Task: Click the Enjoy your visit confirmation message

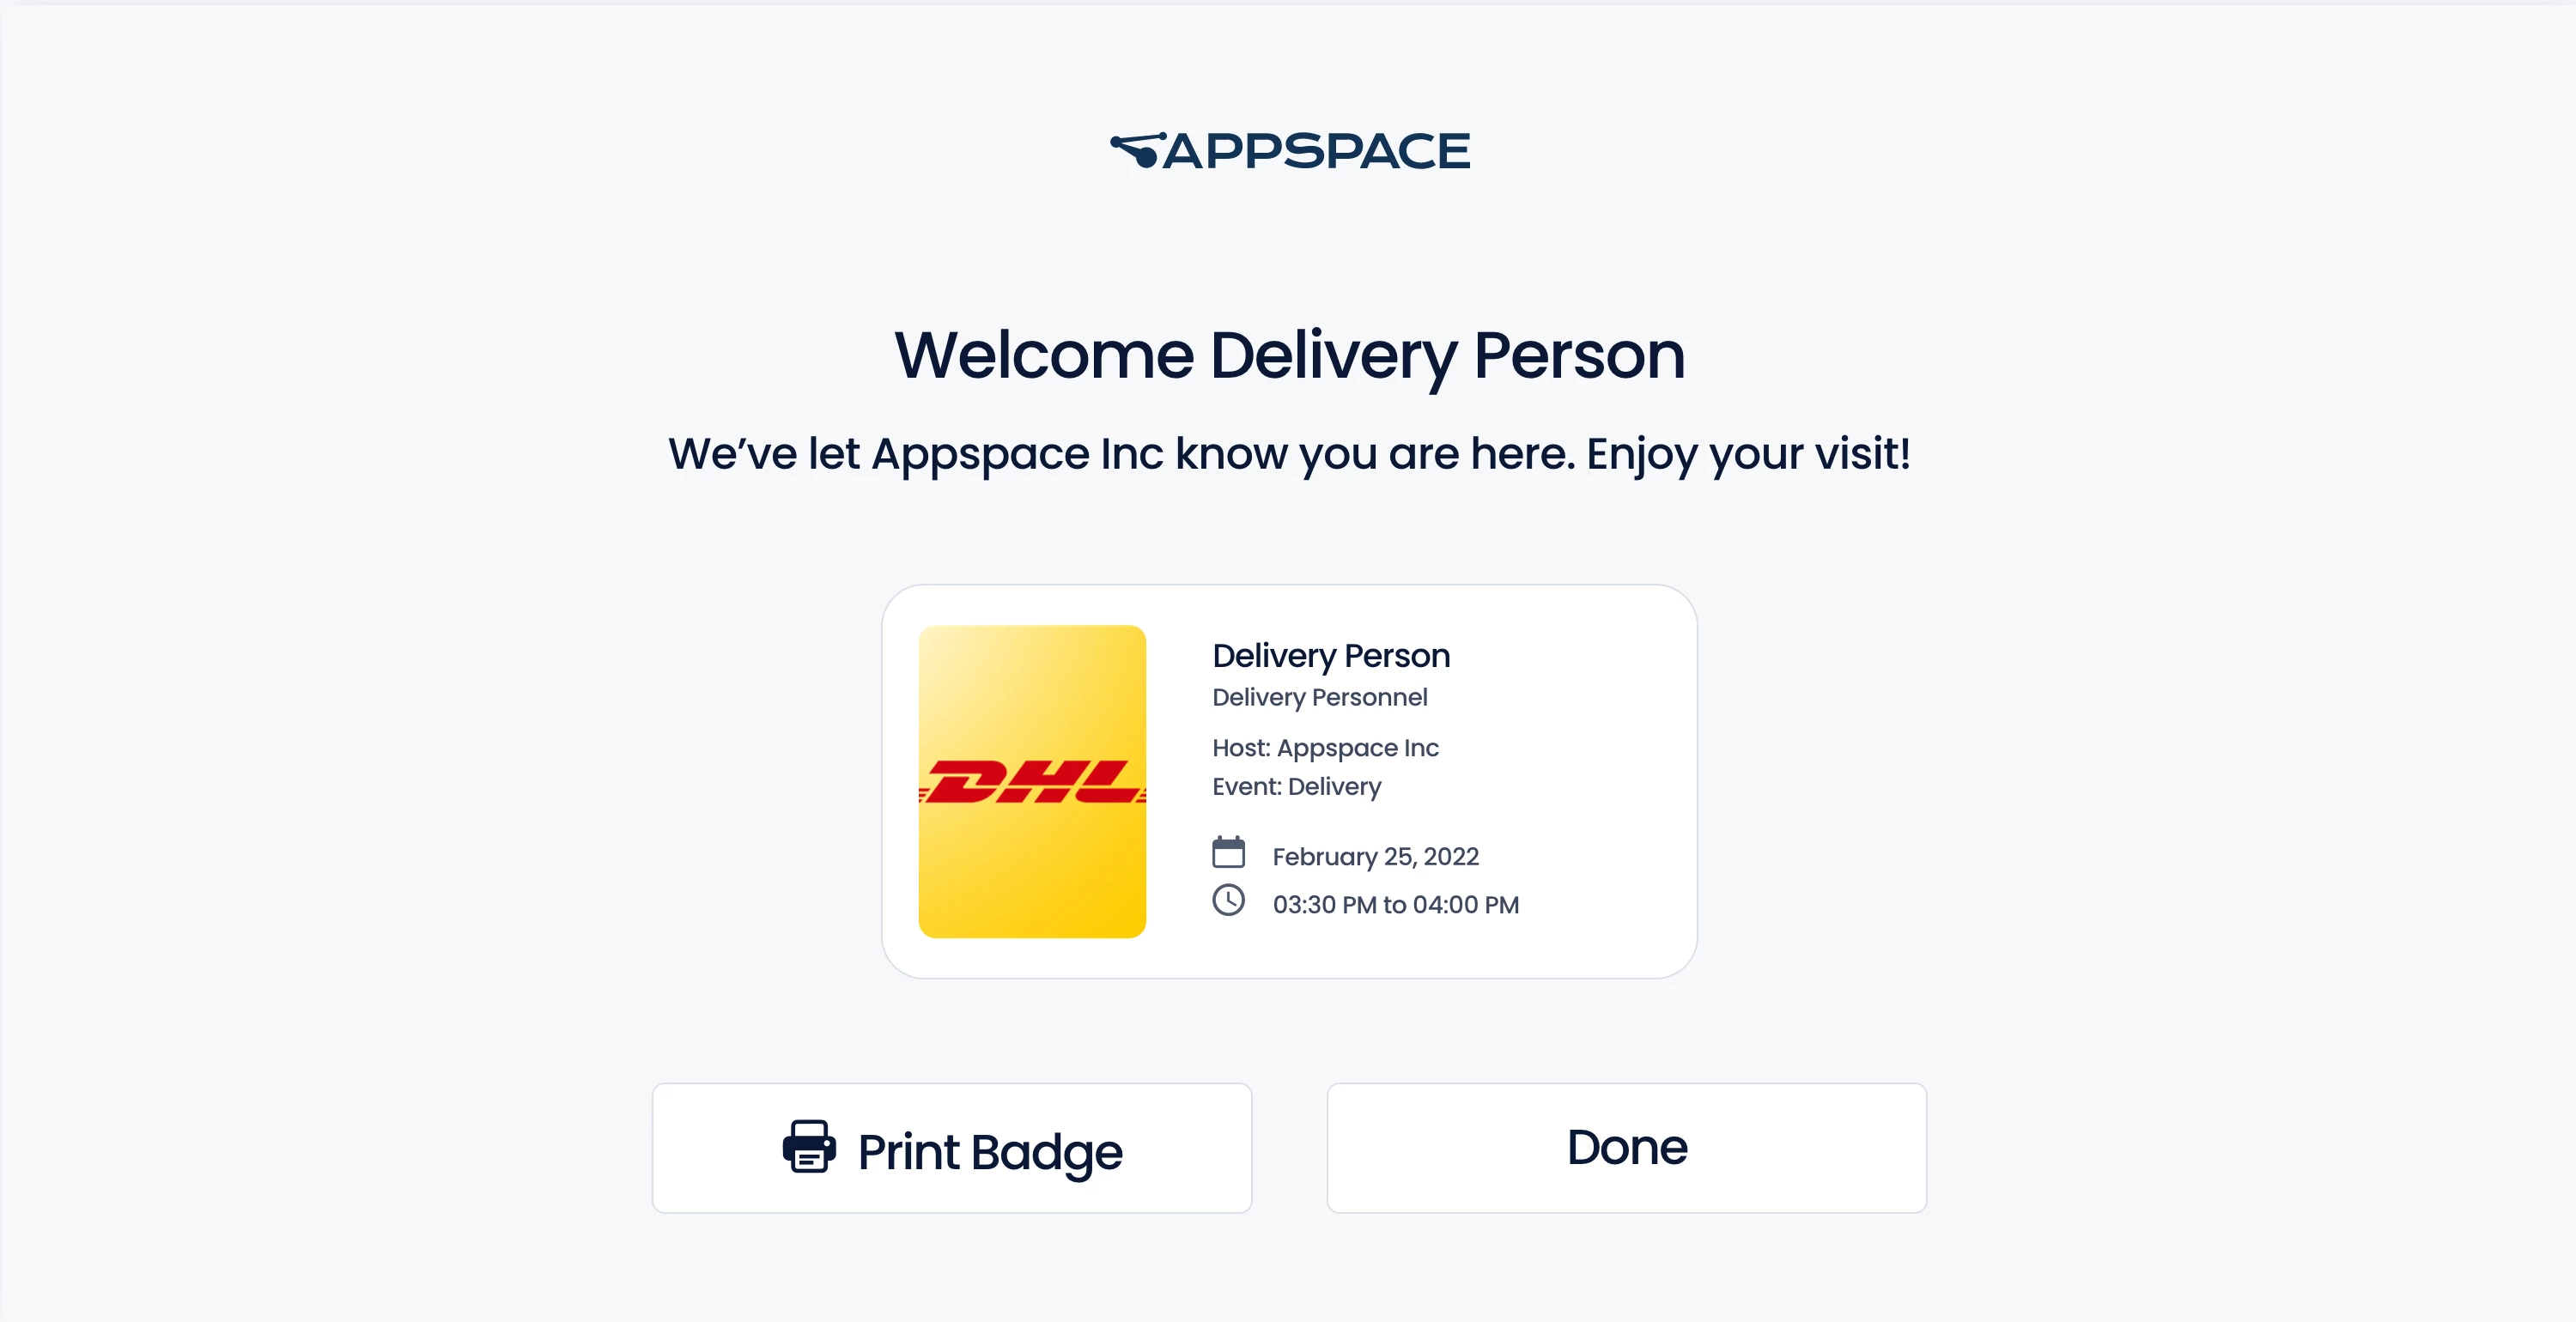Action: (1289, 454)
